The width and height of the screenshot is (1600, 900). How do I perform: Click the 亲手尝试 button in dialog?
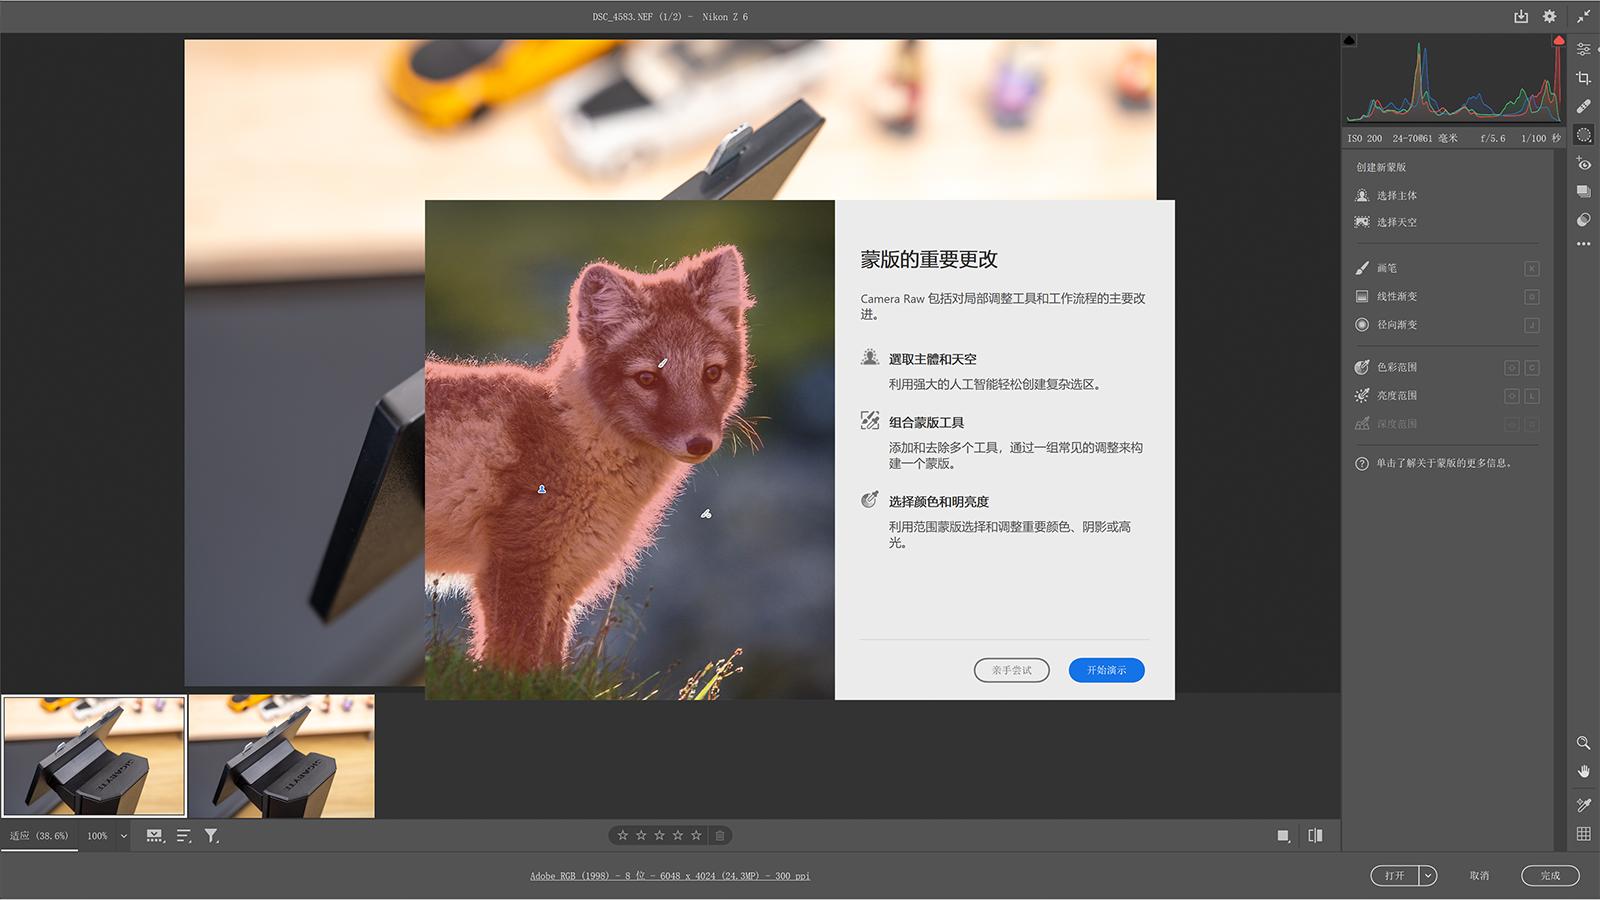pos(1011,670)
